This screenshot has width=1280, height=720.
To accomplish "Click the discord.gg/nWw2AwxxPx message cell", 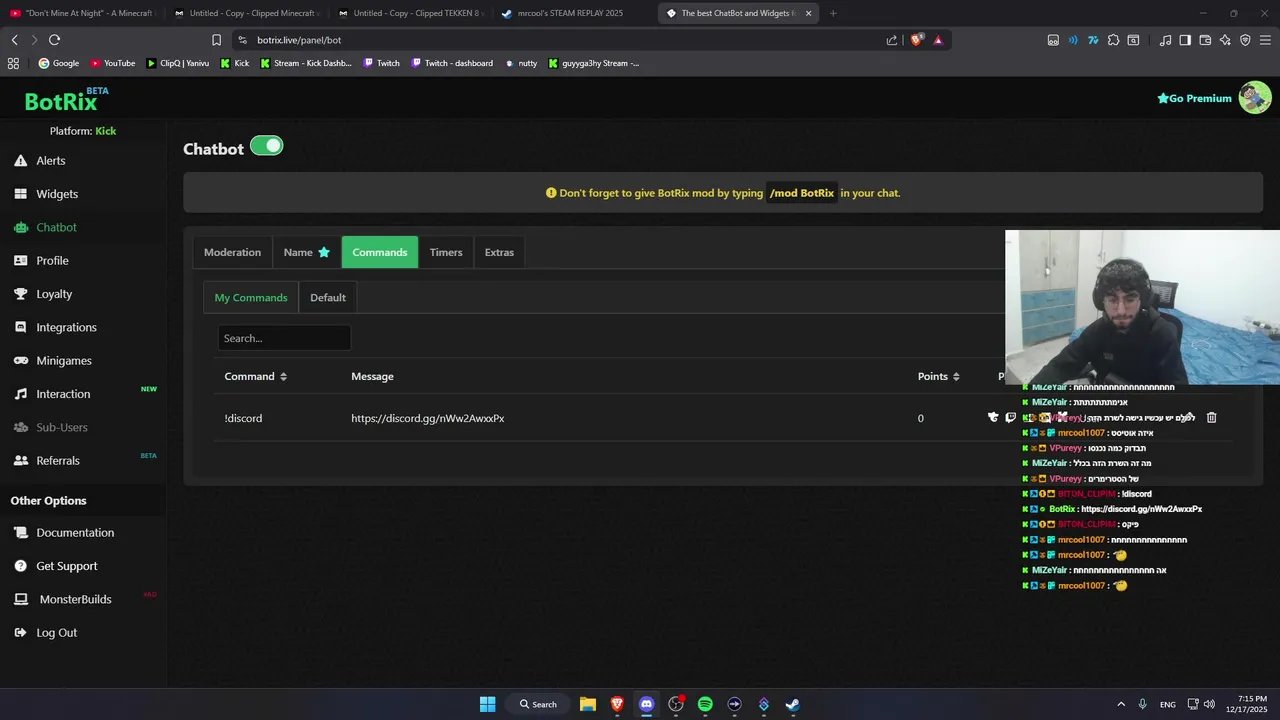I will 427,418.
